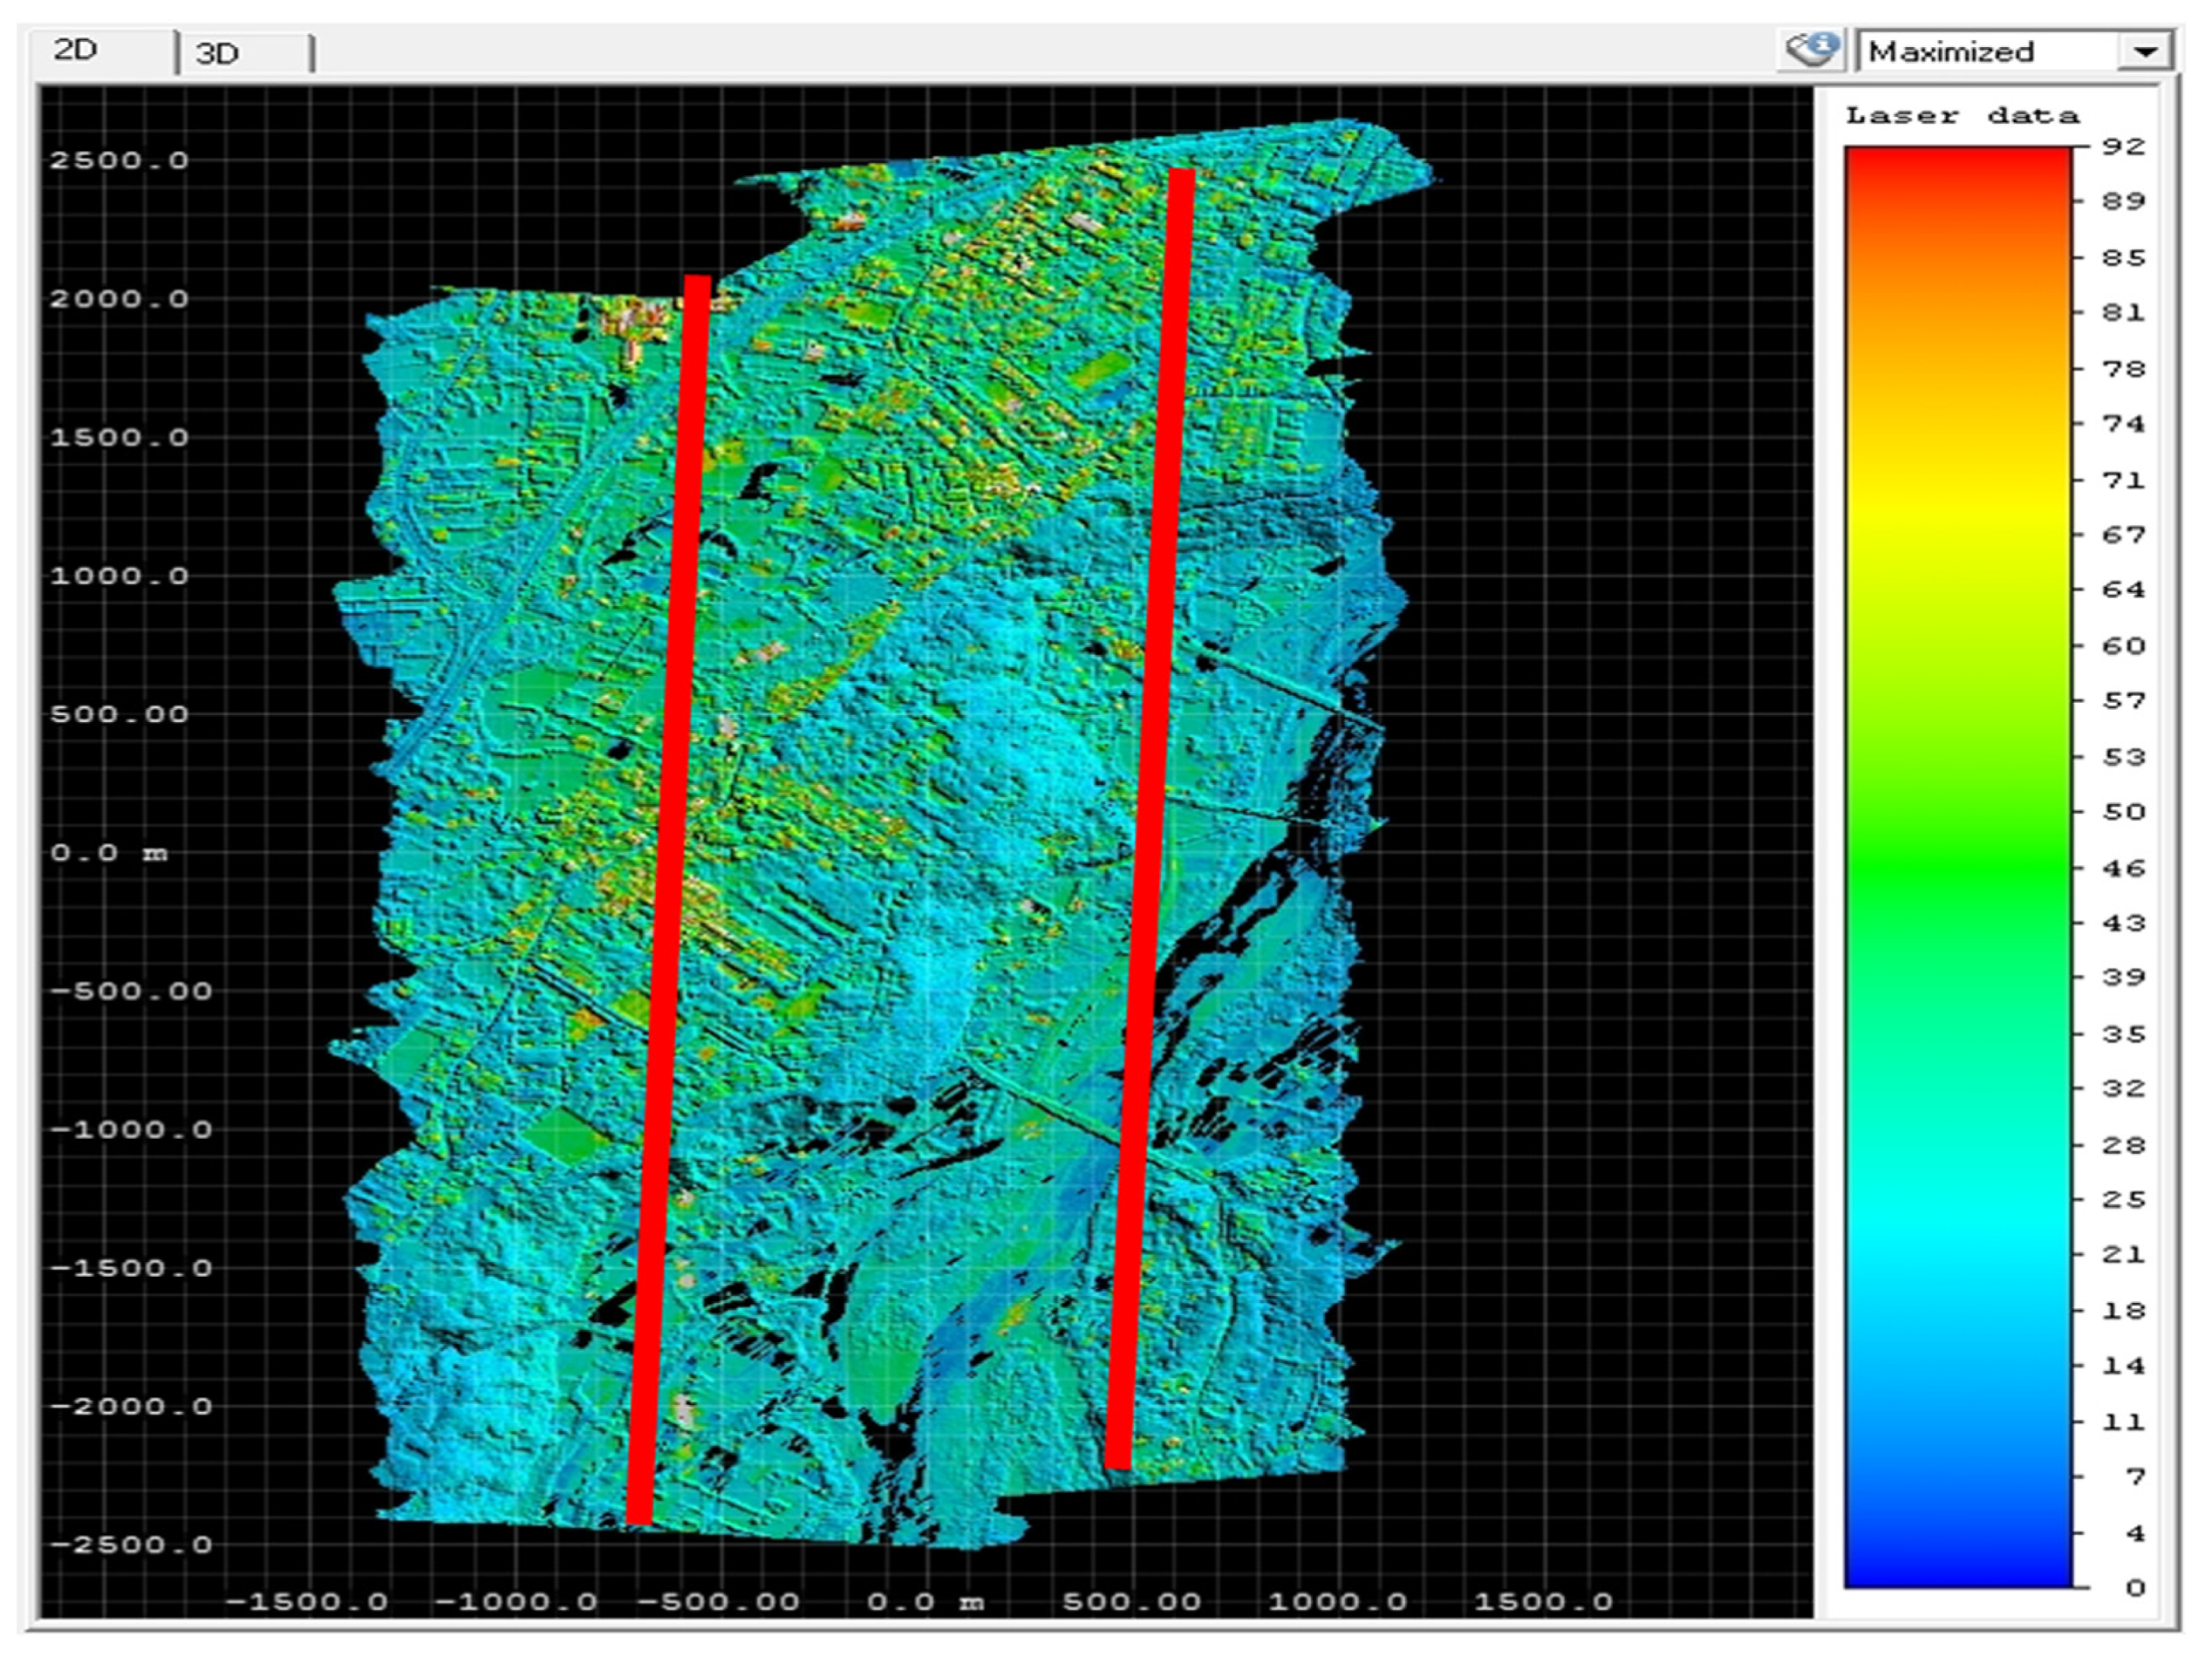Click the 1500.0 label on horizontal axis
The image size is (2212, 1657).
point(1543,1602)
